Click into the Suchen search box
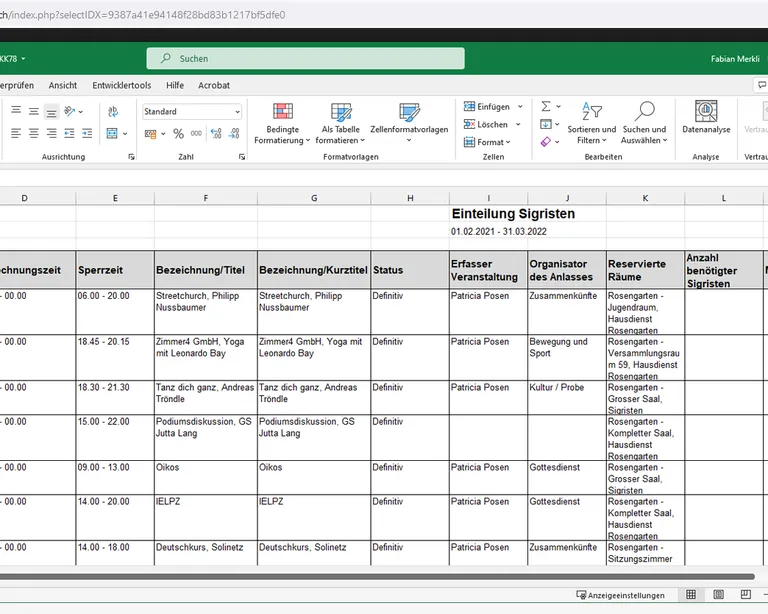This screenshot has width=768, height=614. 306,58
